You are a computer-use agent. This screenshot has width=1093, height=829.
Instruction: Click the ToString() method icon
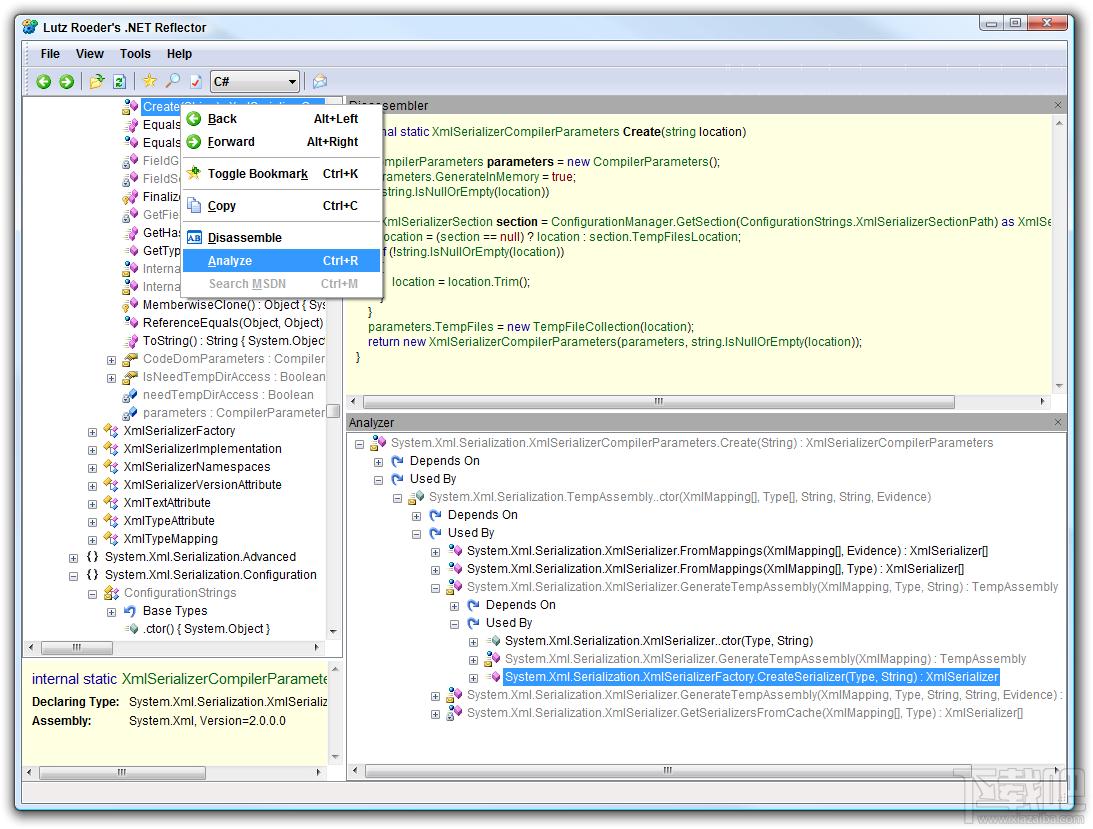[x=130, y=341]
